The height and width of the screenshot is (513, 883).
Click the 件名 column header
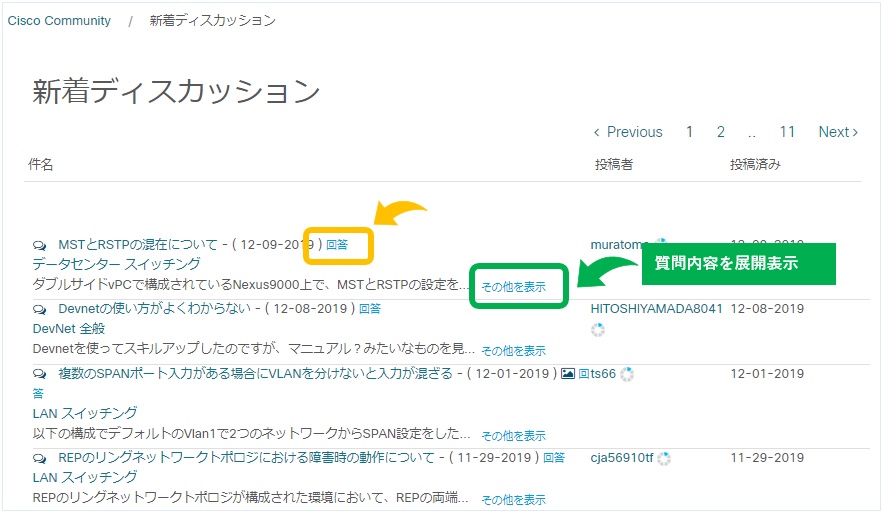[41, 164]
